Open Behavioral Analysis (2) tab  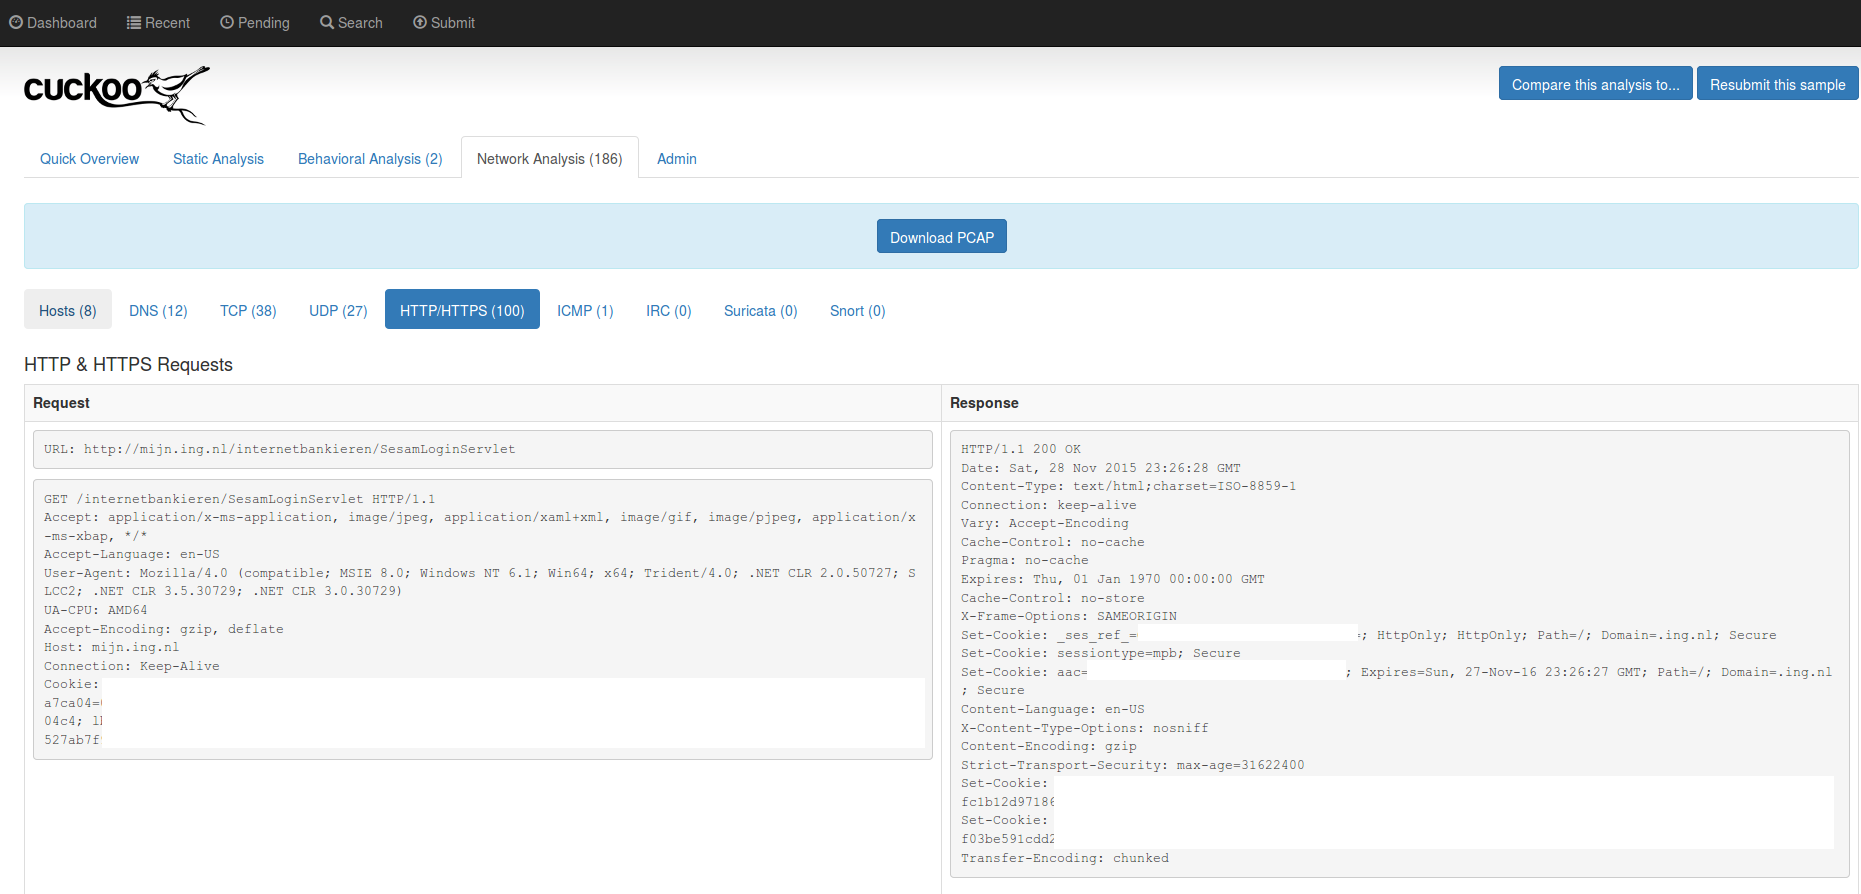coord(370,159)
